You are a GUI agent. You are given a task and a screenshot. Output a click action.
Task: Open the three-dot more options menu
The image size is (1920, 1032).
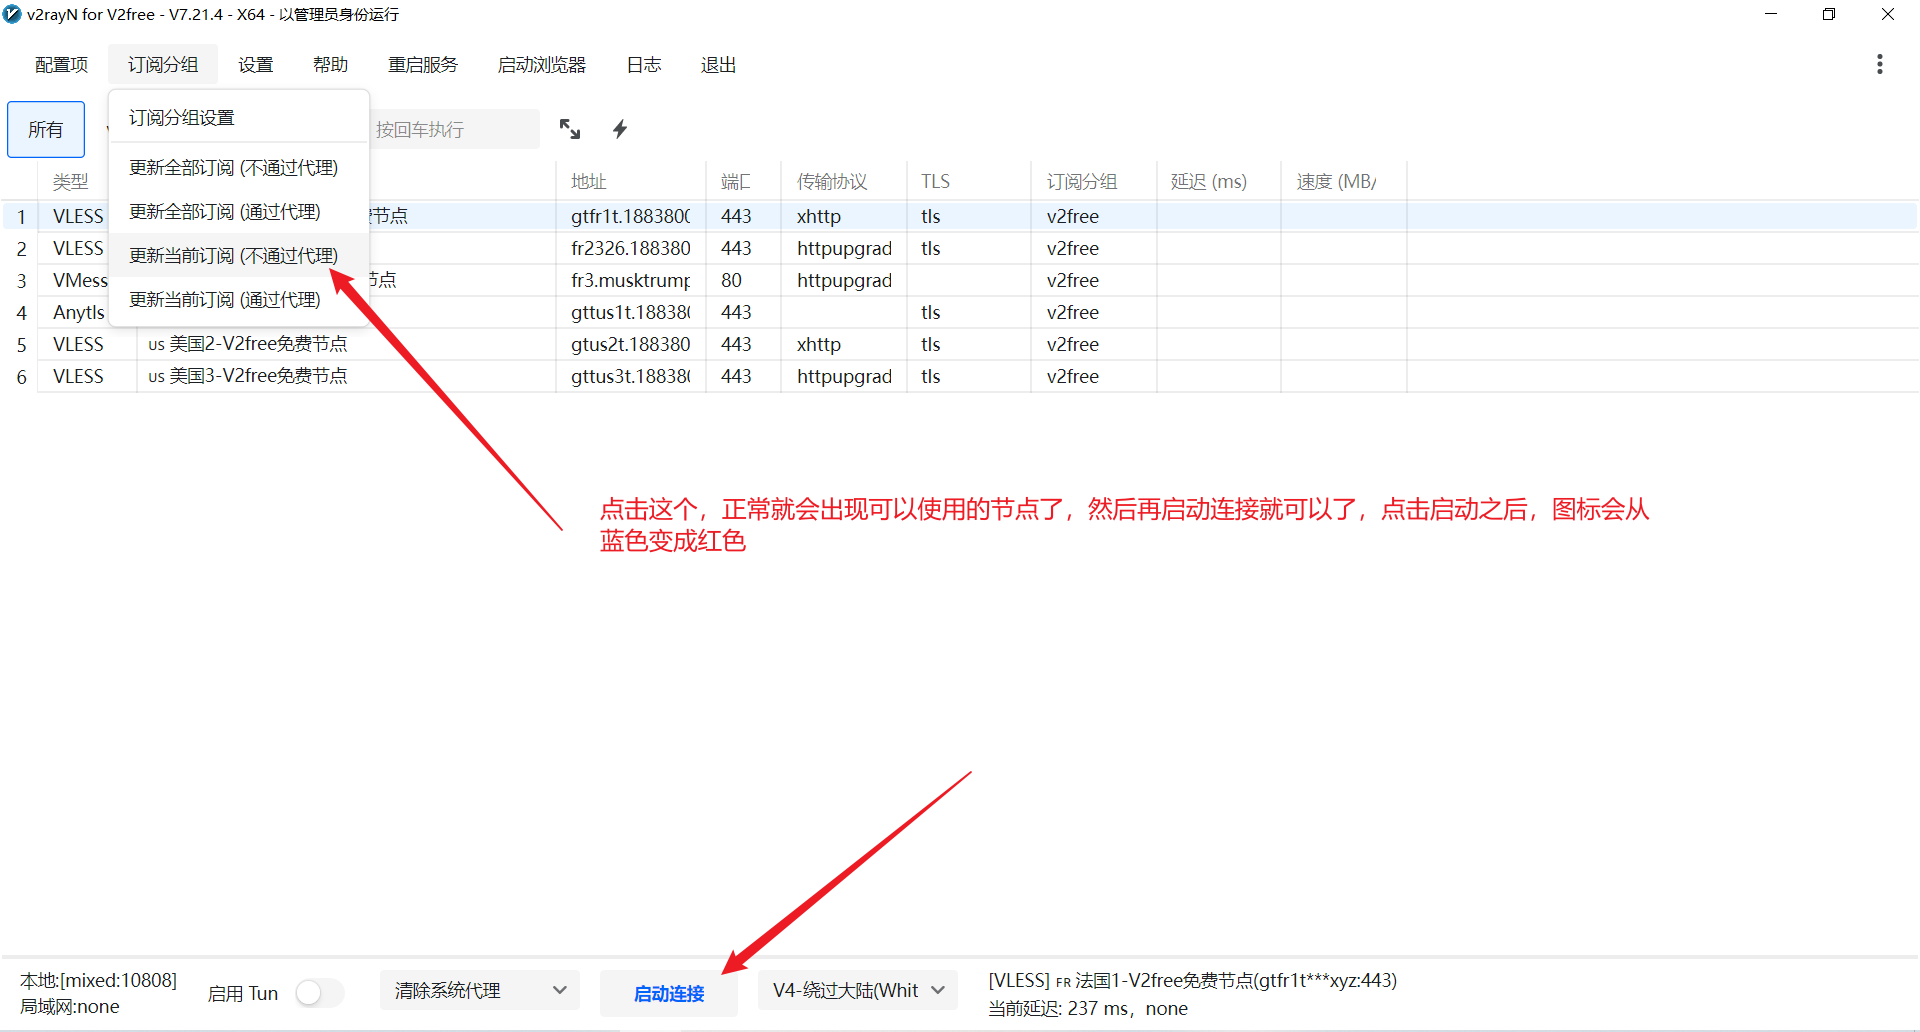(x=1880, y=64)
